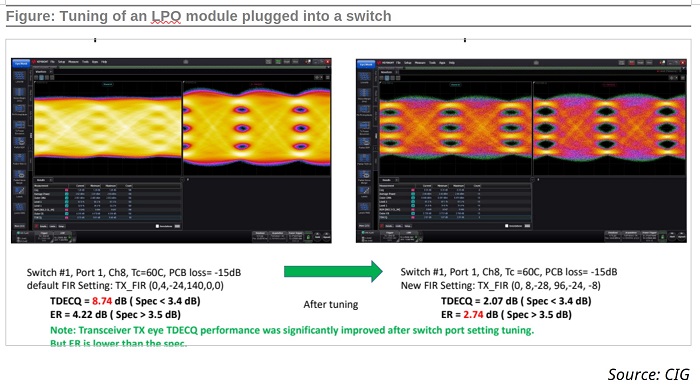Click Eye/Mask mode button in before-tuning scope

coord(21,63)
